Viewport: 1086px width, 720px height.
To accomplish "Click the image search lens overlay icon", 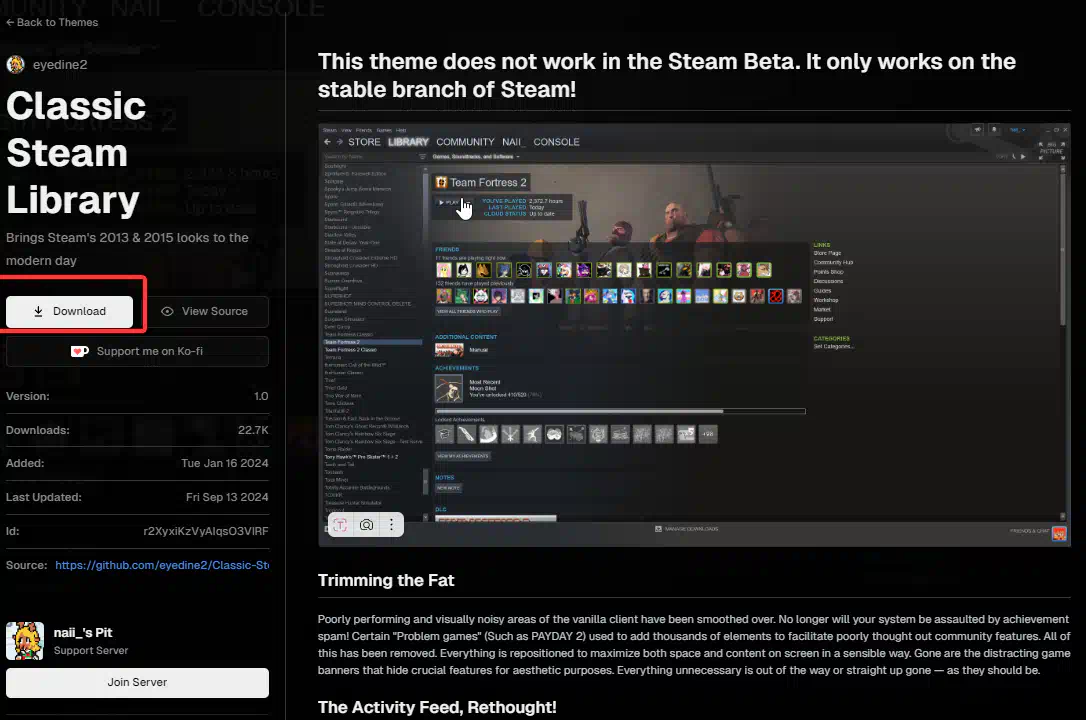I will click(366, 525).
